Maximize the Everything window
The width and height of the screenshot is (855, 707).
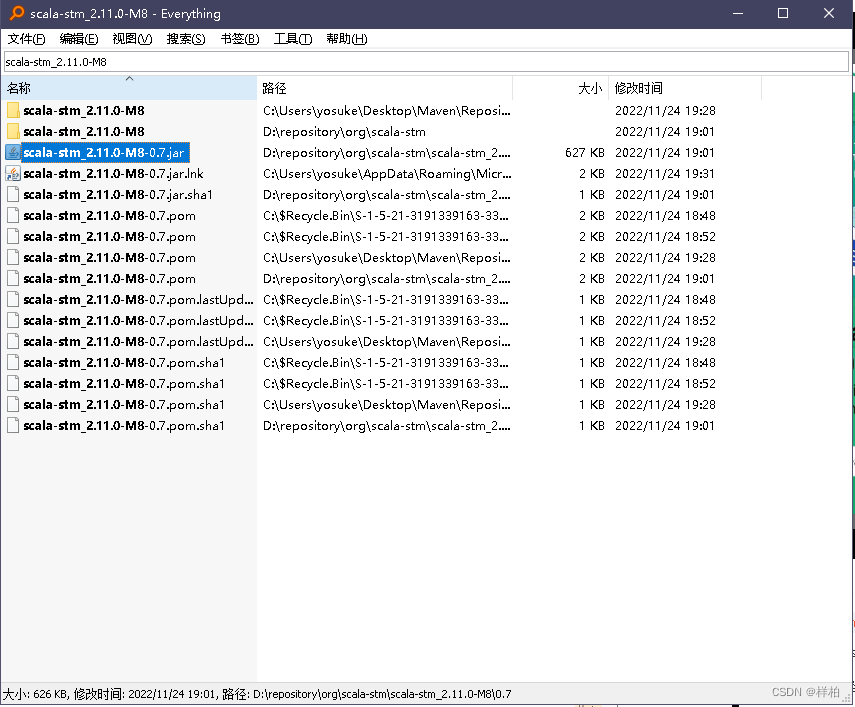click(x=782, y=13)
